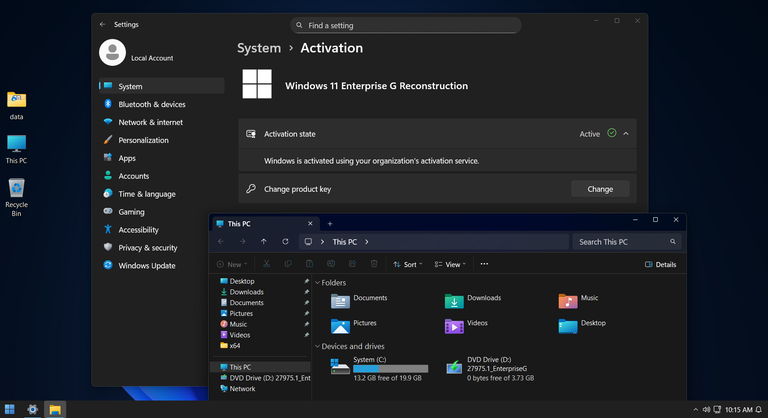Click the Paste toolbar icon
Screen dimensions: 768x418
coord(309,264)
